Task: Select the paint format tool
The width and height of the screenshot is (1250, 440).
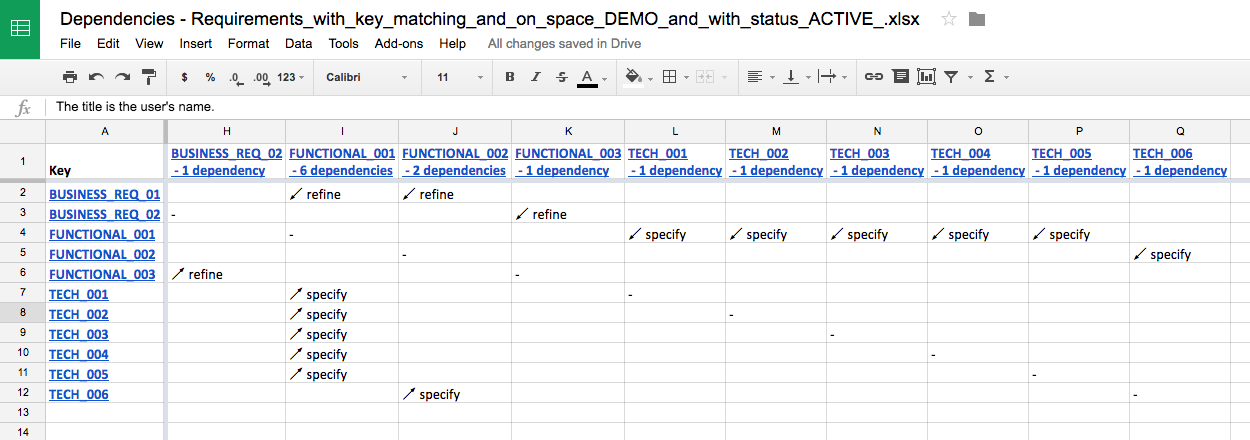Action: pyautogui.click(x=149, y=77)
